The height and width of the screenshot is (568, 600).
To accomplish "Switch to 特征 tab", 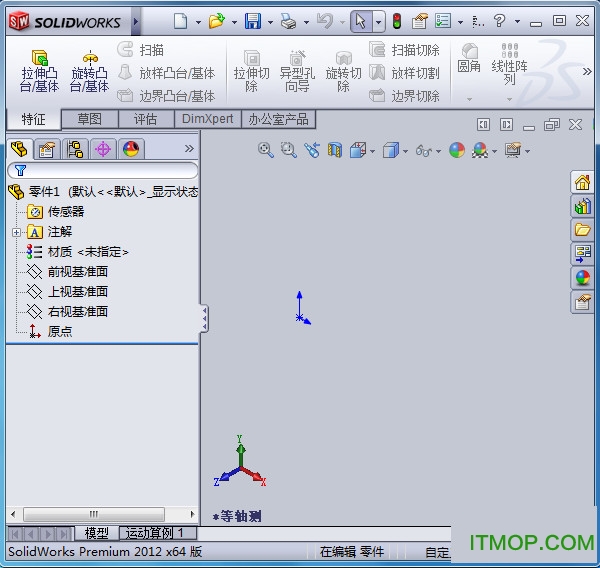I will (x=34, y=119).
